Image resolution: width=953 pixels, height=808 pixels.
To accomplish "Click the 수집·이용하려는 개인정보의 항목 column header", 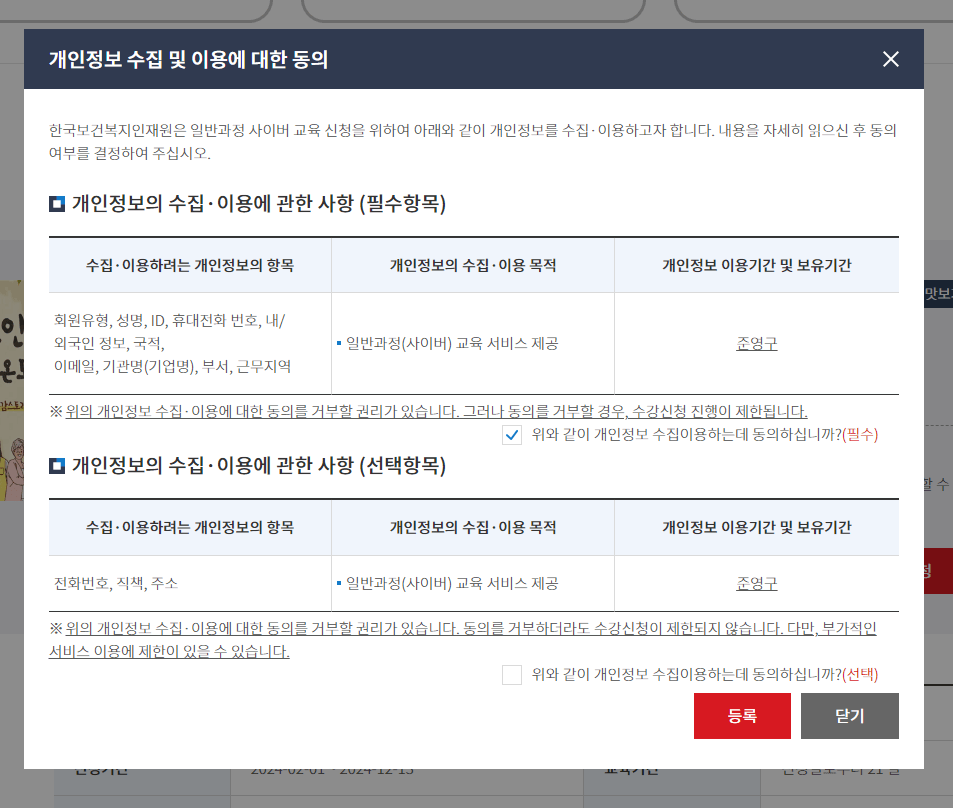I will 190,263.
